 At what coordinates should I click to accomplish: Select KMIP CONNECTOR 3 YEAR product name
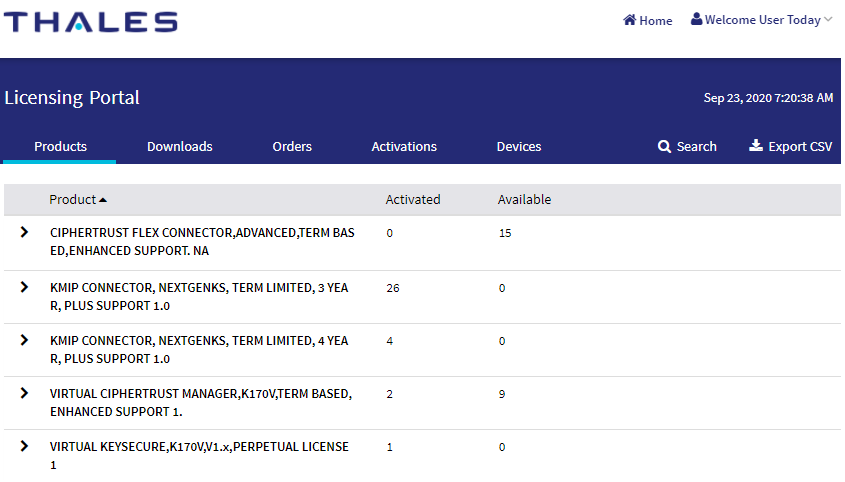point(199,297)
